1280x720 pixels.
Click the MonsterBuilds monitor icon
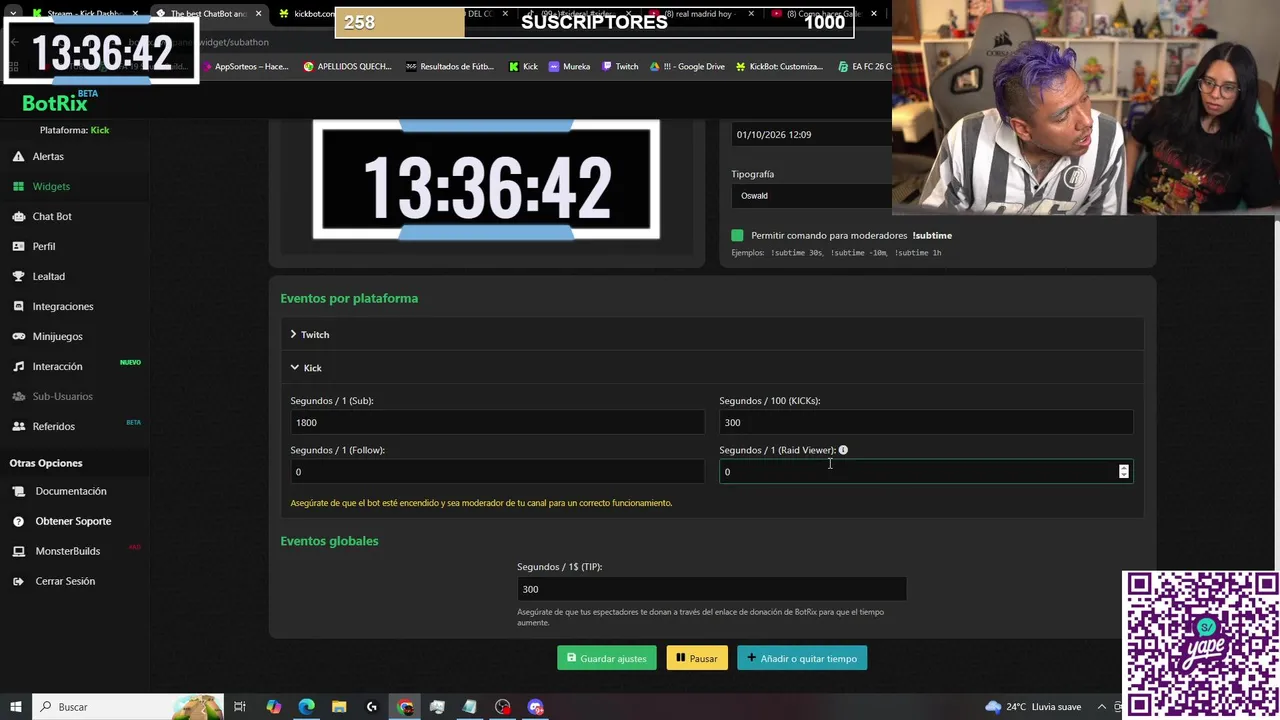pos(18,551)
